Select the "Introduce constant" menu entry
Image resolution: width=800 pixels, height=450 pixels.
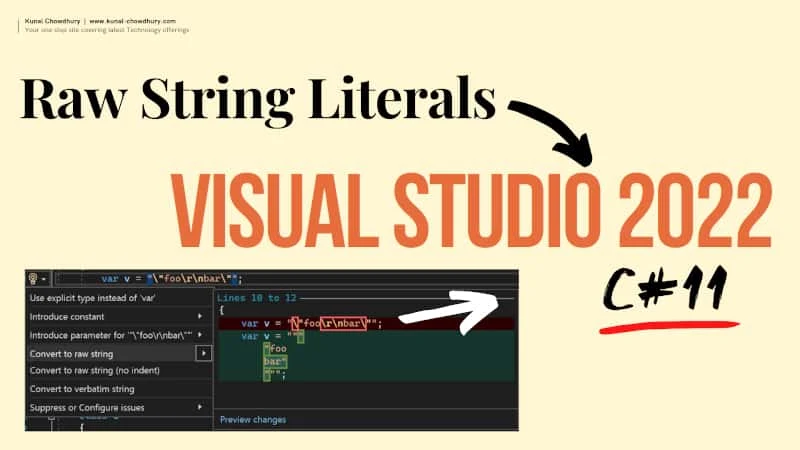[x=67, y=316]
